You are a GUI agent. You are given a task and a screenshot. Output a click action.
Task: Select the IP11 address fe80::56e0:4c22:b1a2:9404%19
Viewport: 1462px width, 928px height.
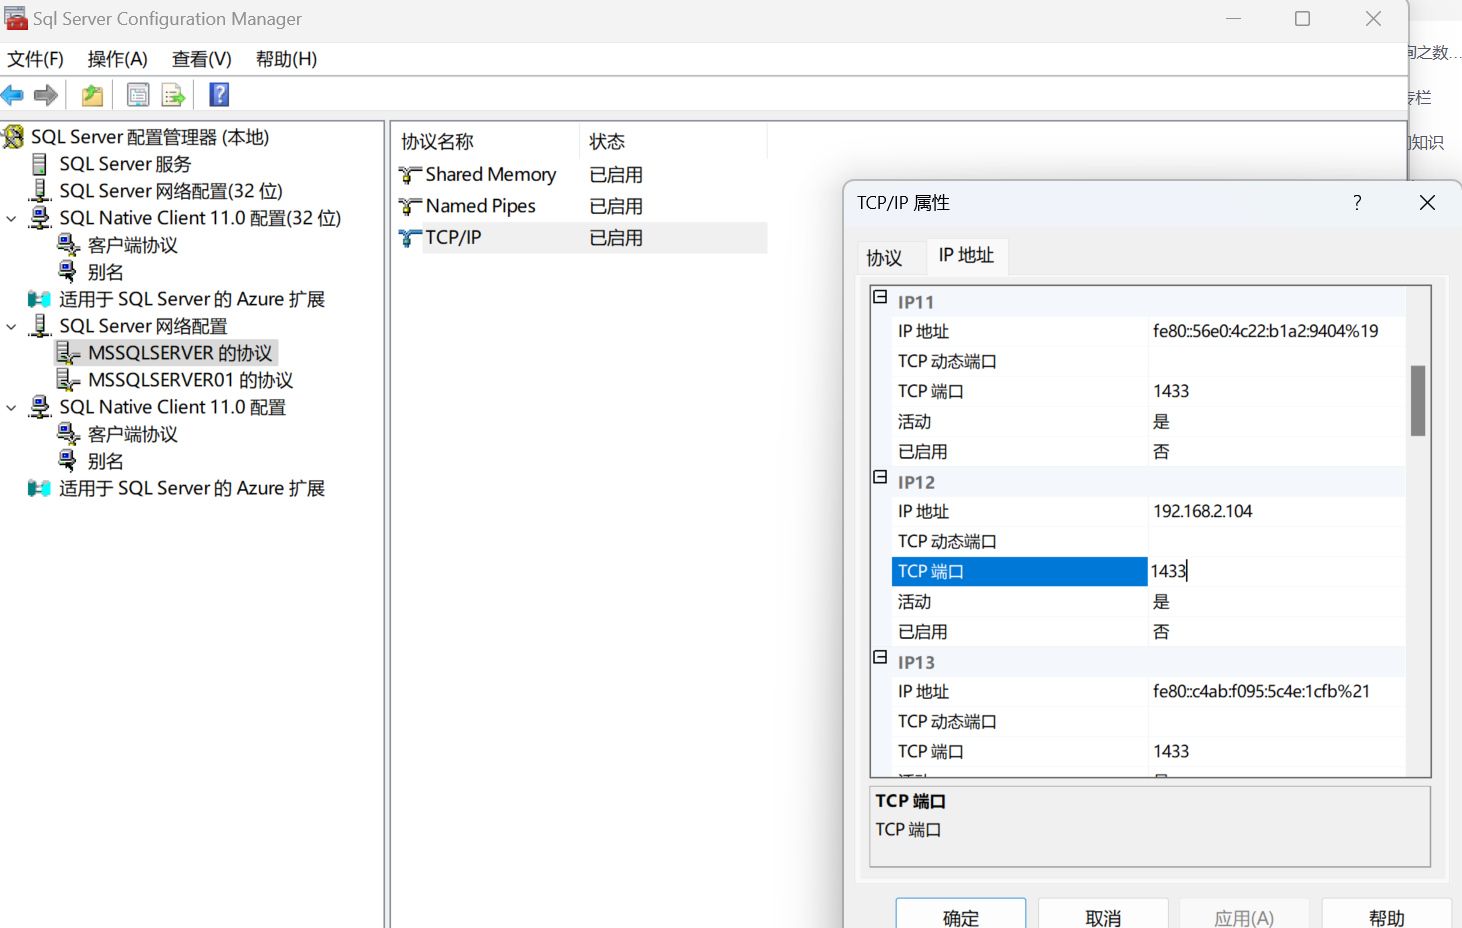pos(1265,331)
